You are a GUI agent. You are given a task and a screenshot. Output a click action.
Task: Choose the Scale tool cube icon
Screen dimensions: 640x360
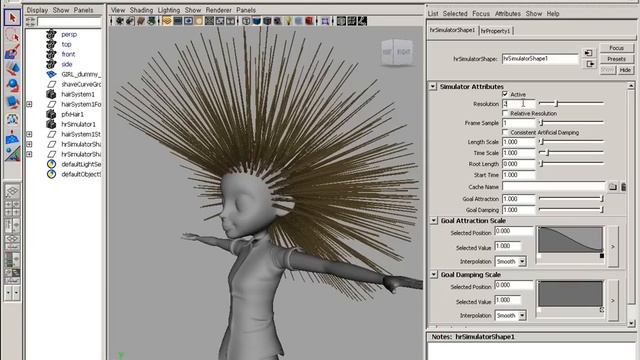tap(12, 102)
